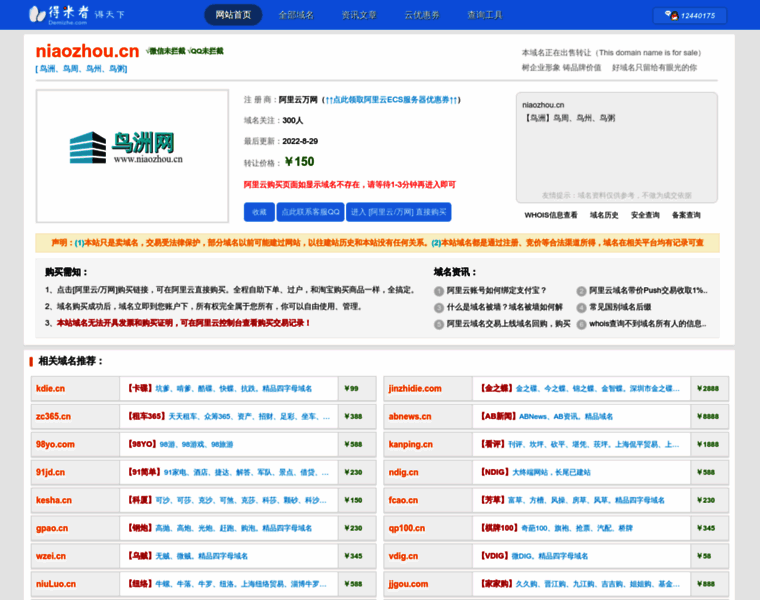Click number 6 bullet beside whois查询 article
The height and width of the screenshot is (600, 760).
point(581,324)
